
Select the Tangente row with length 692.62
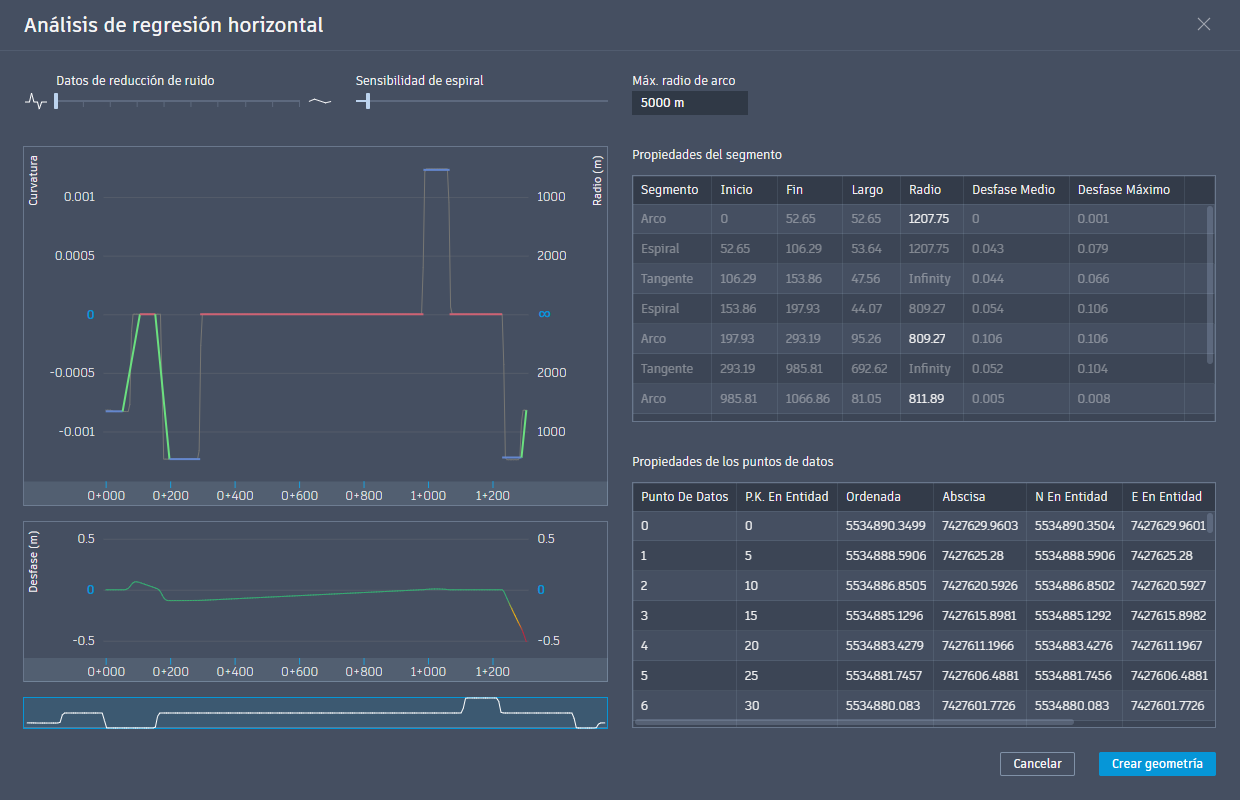pos(918,369)
